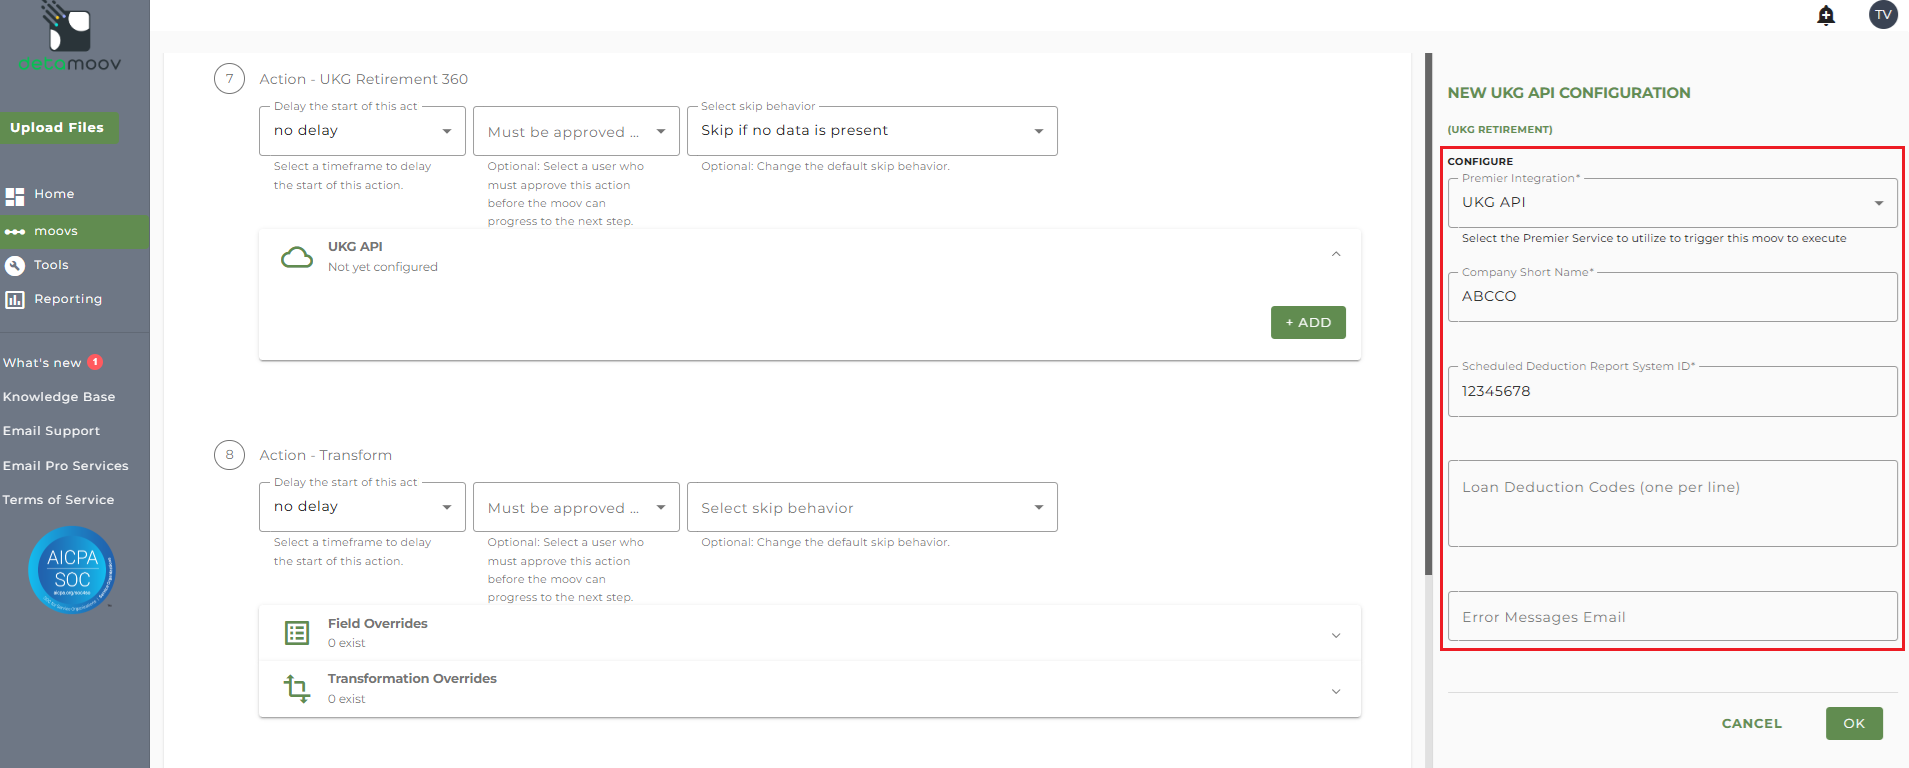Viewport: 1909px width, 768px height.
Task: Click the Reporting chart icon in sidebar
Action: coord(15,299)
